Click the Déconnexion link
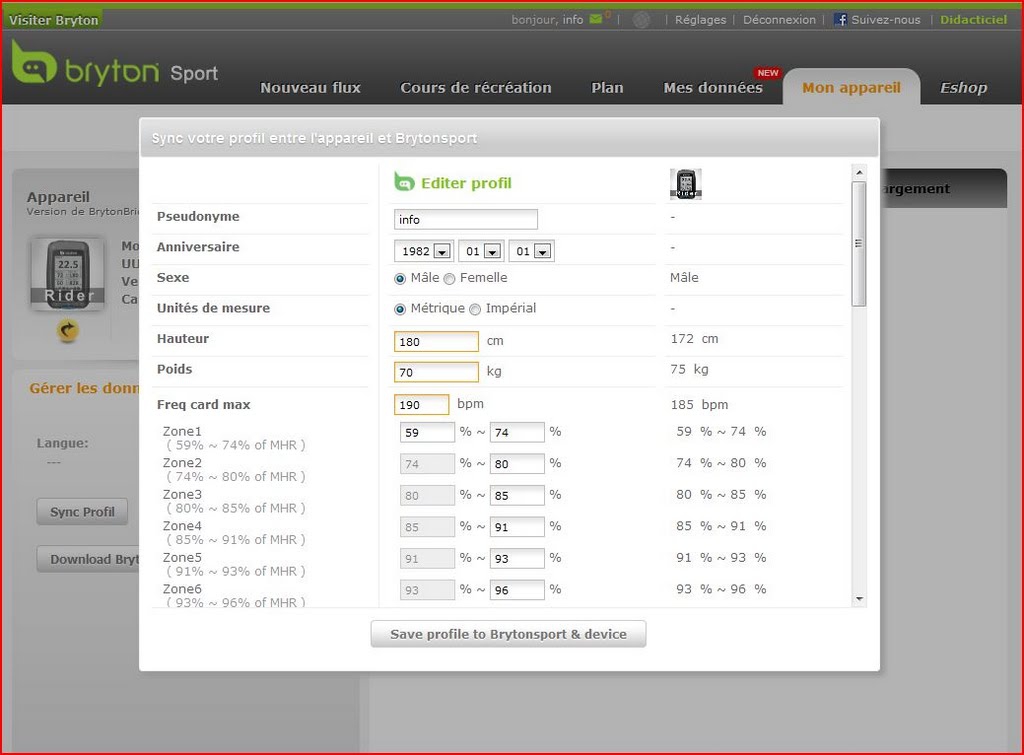Image resolution: width=1024 pixels, height=755 pixels. coord(779,20)
